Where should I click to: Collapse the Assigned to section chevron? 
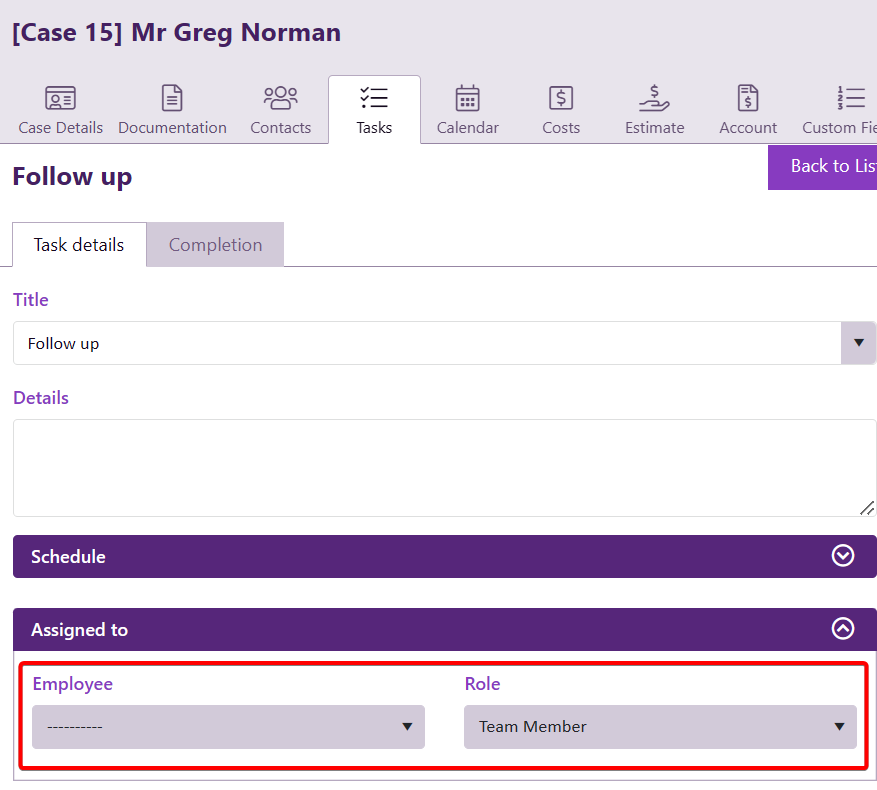click(x=843, y=629)
